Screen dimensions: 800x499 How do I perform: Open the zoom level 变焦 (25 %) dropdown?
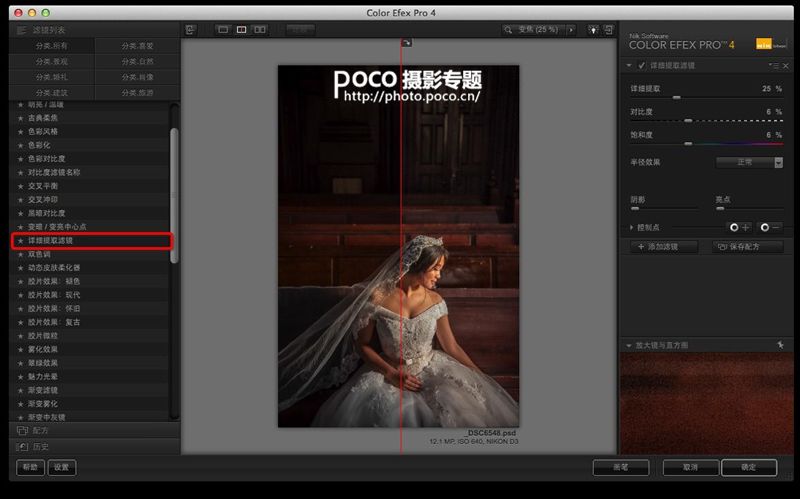click(x=538, y=30)
